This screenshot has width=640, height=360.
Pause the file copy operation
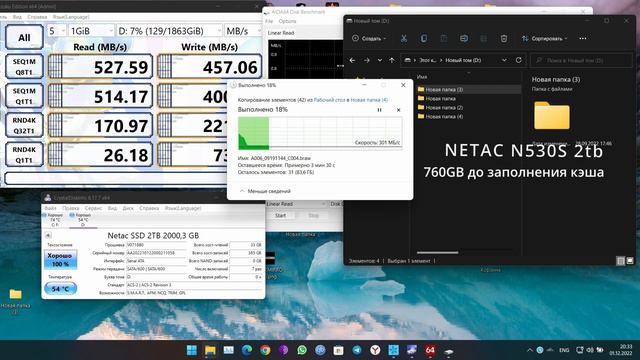tap(380, 110)
